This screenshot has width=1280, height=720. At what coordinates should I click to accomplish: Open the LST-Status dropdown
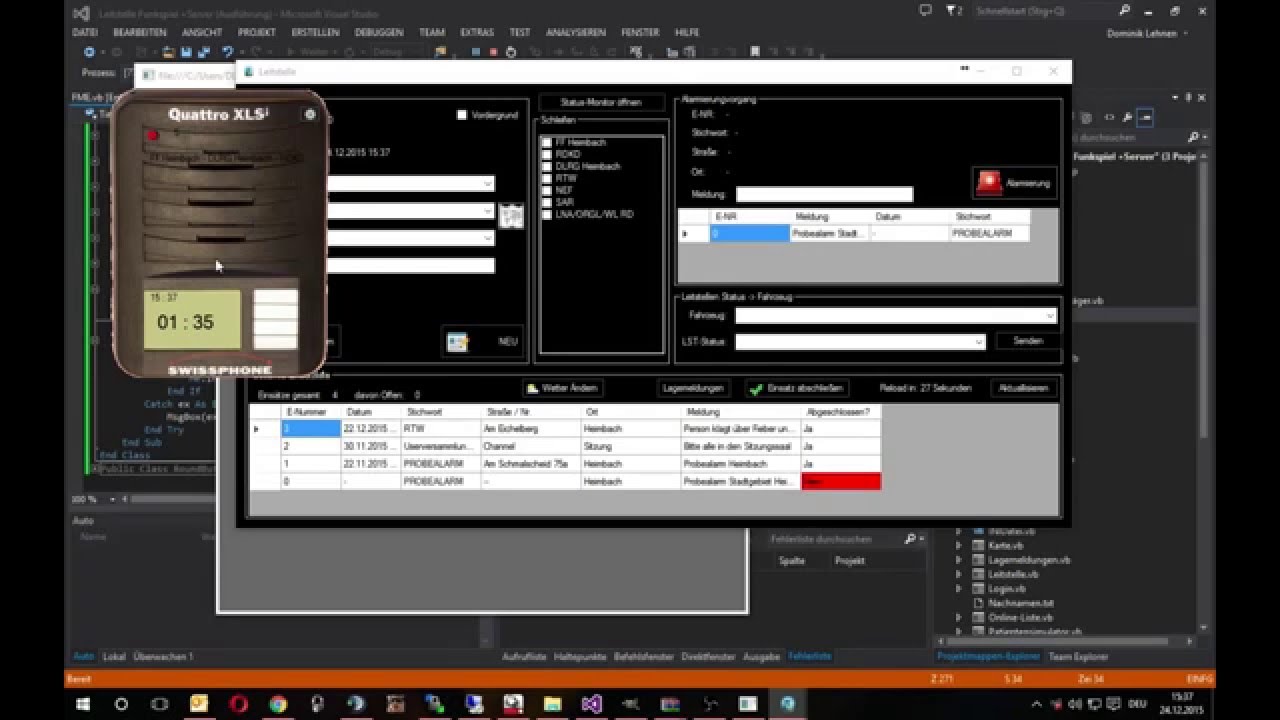coord(860,342)
